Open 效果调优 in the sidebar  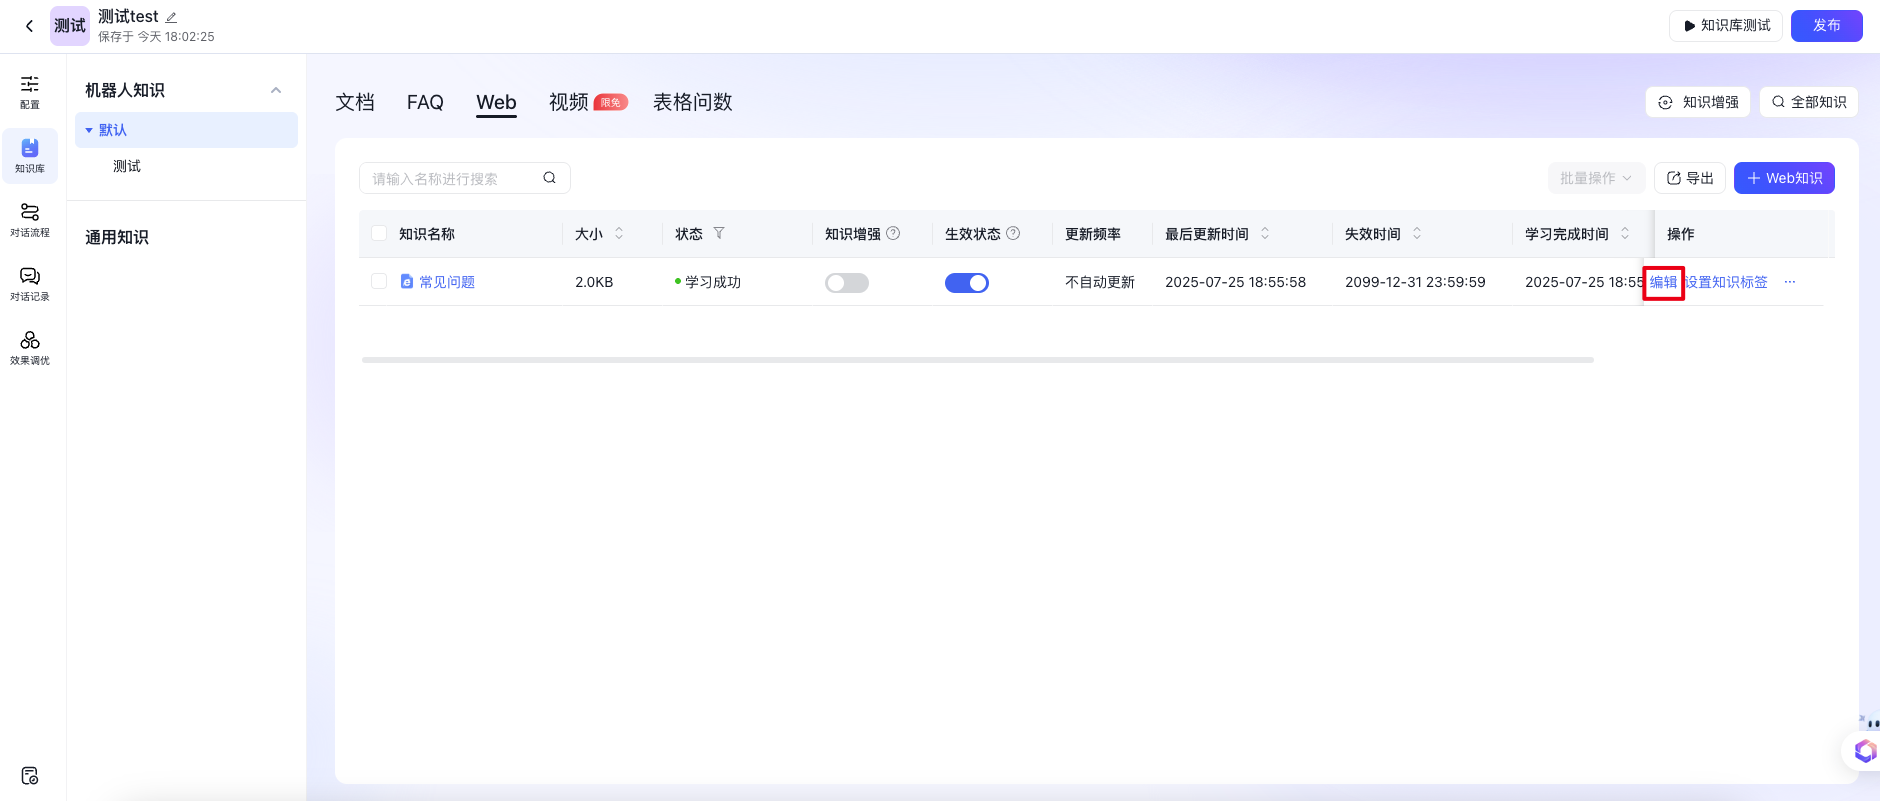(30, 348)
